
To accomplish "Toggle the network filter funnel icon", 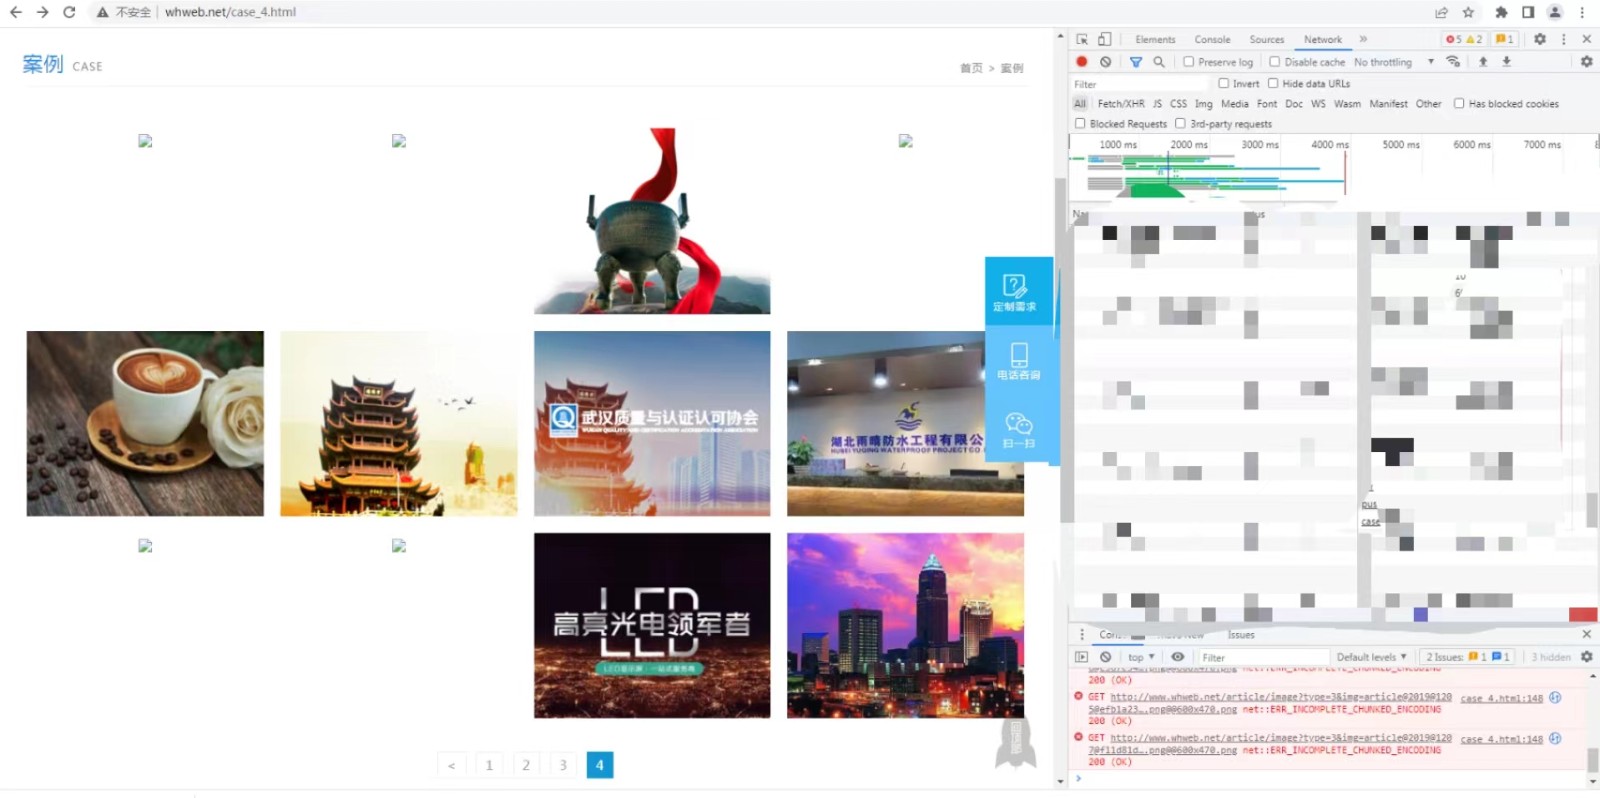I will pos(1136,62).
